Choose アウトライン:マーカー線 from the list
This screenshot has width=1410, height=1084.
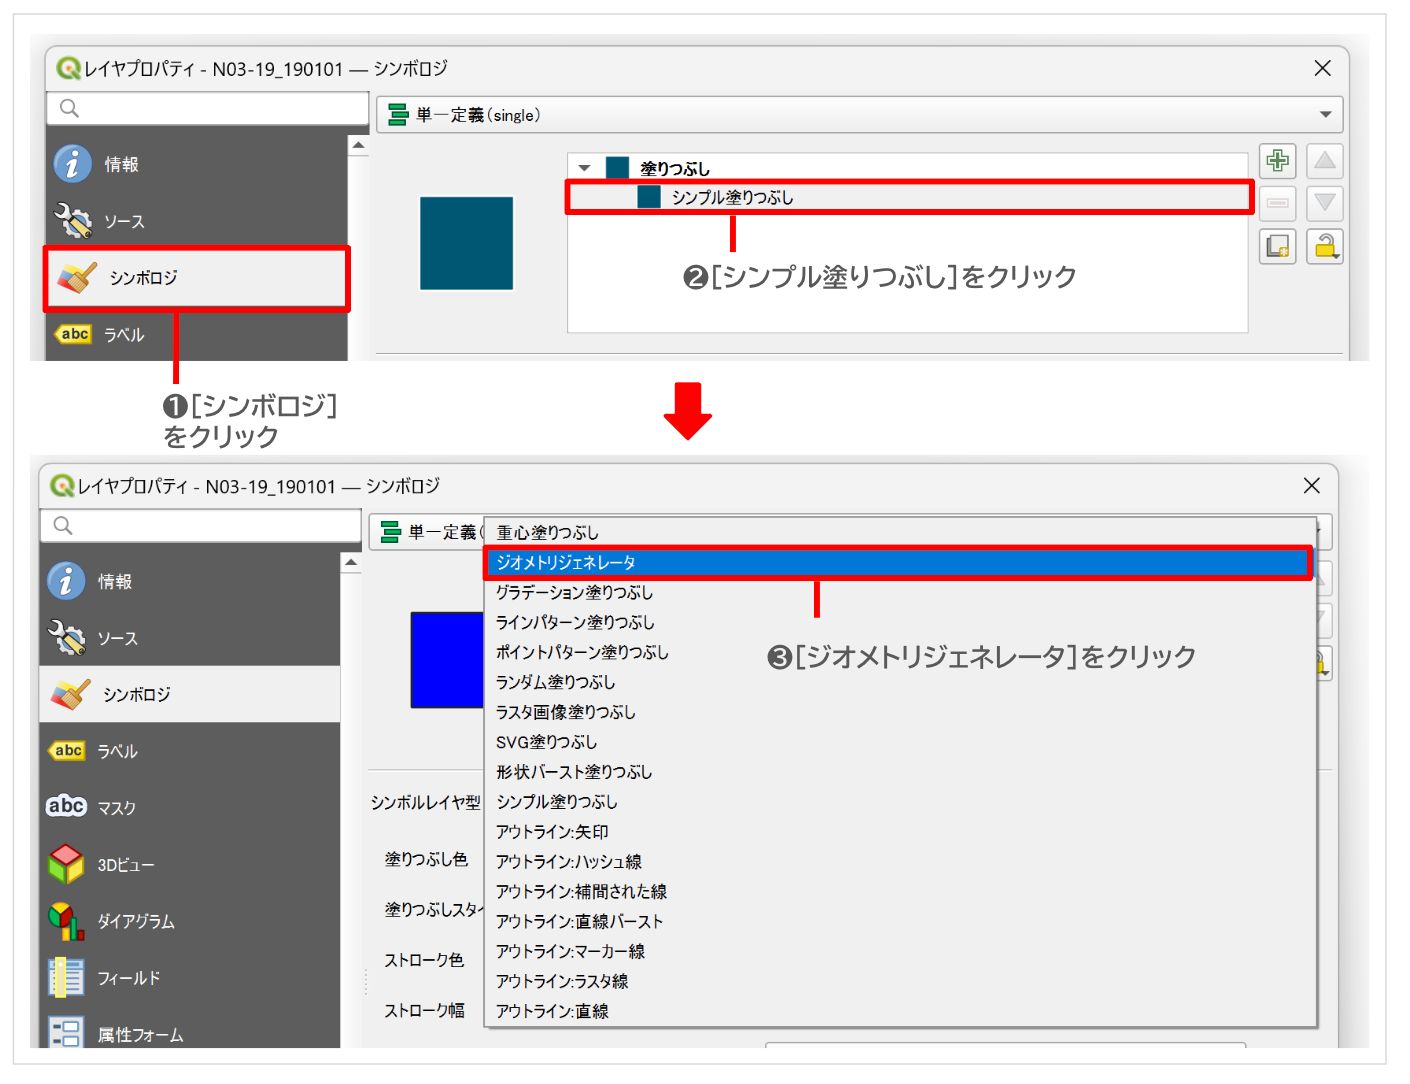coord(900,951)
